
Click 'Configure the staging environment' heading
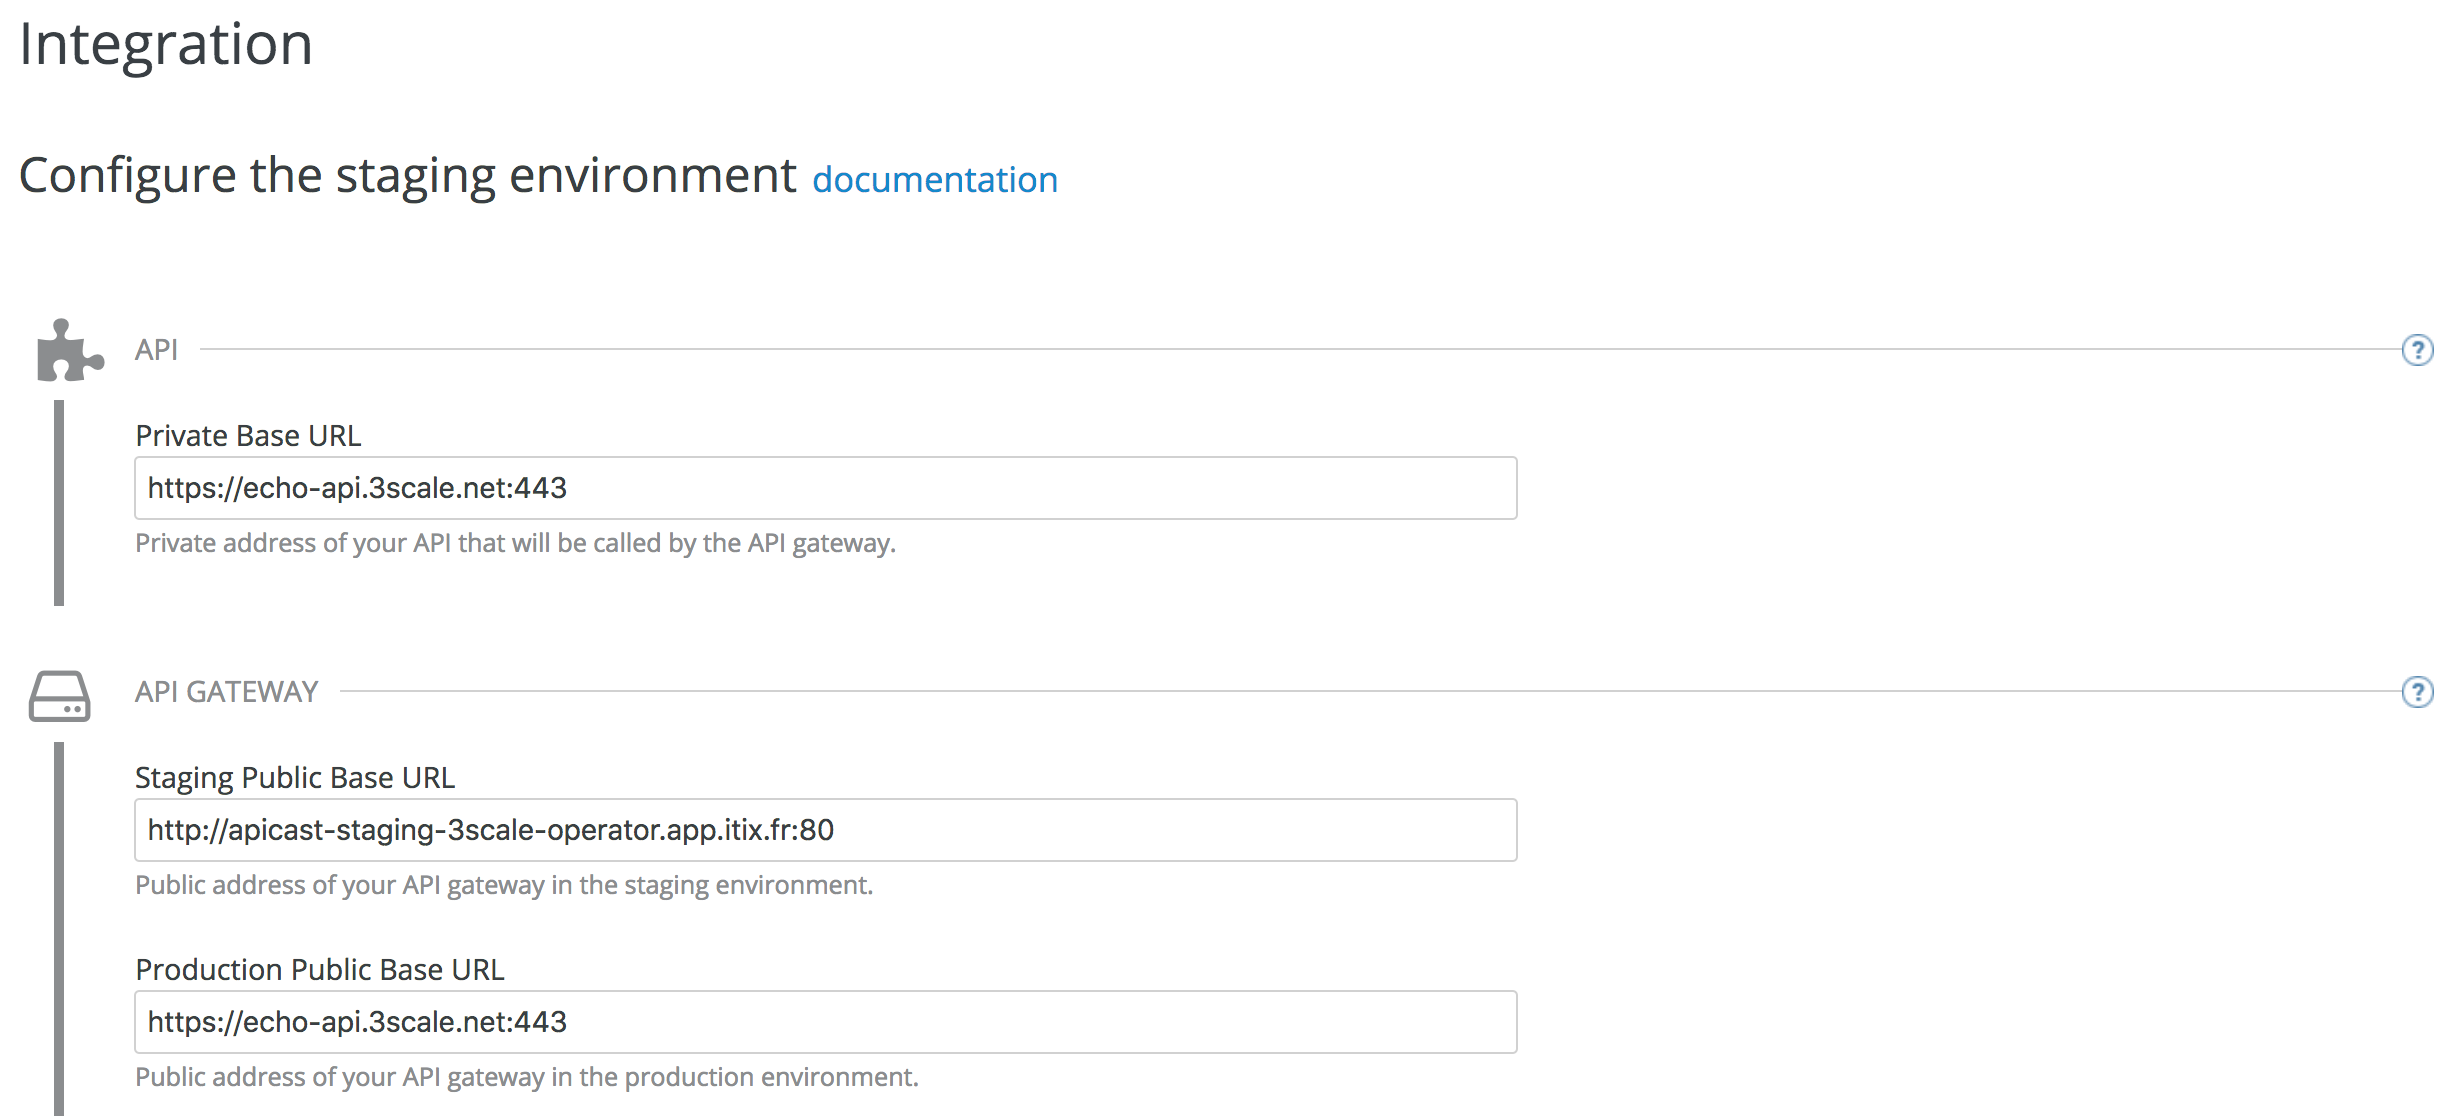(x=407, y=176)
